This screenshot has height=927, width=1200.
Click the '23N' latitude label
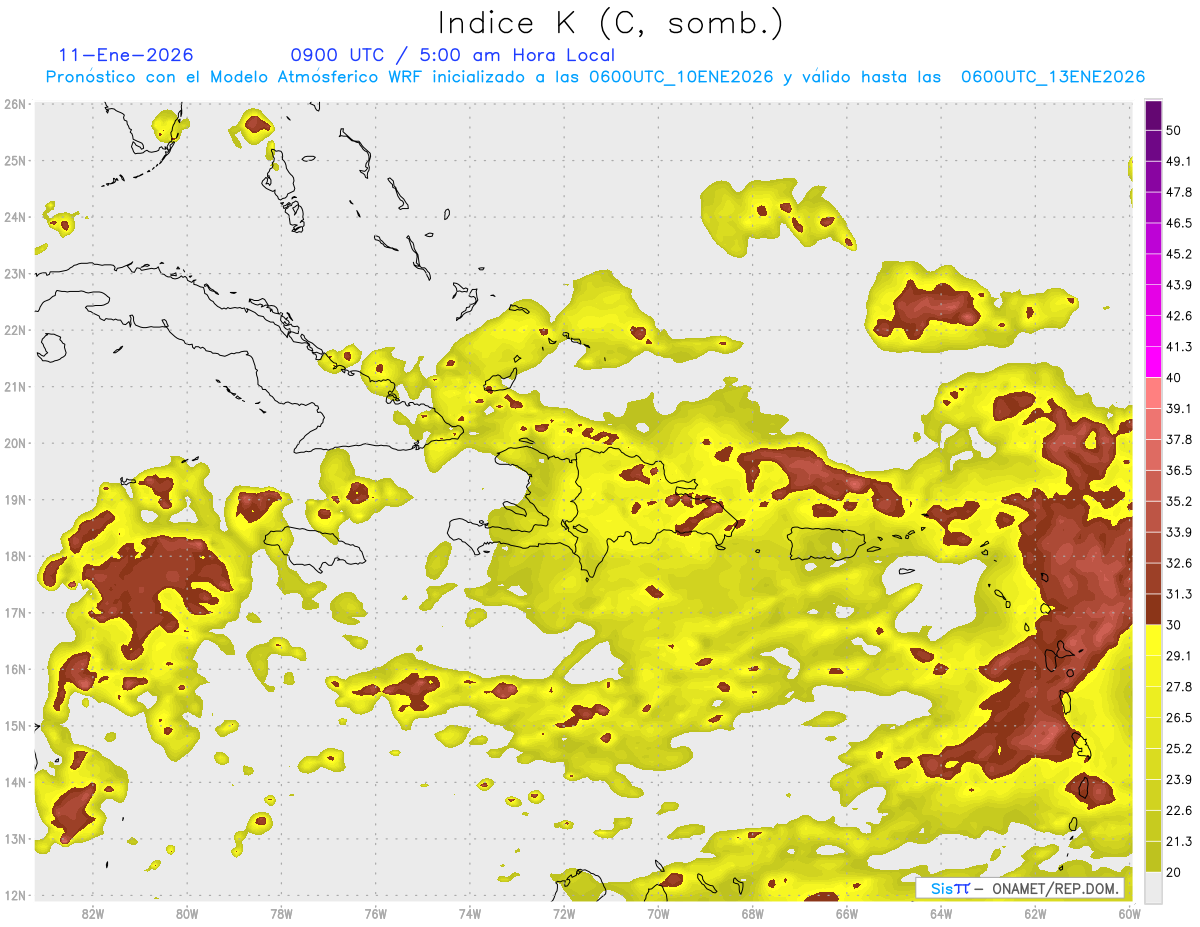pos(15,273)
